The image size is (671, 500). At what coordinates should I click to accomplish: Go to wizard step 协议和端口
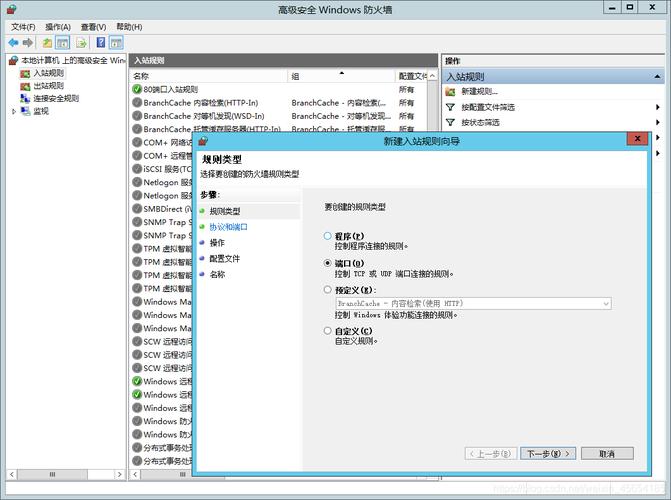pos(228,227)
